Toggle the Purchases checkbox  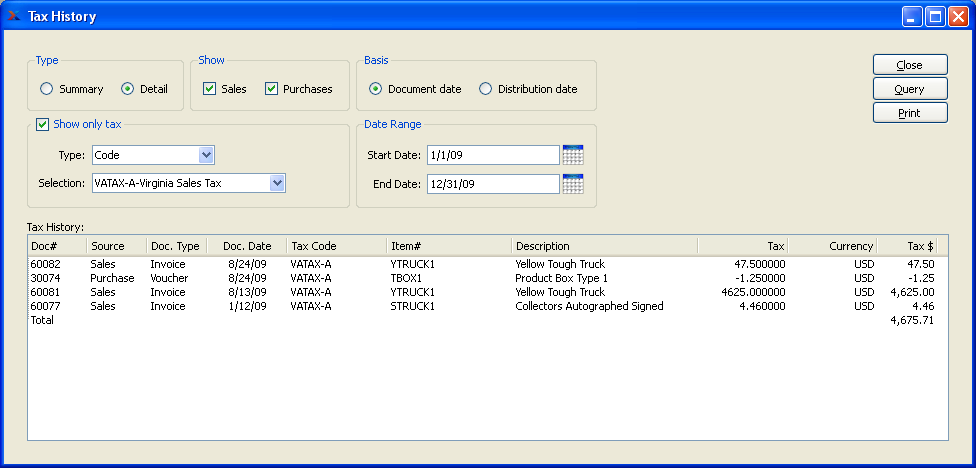(x=271, y=89)
